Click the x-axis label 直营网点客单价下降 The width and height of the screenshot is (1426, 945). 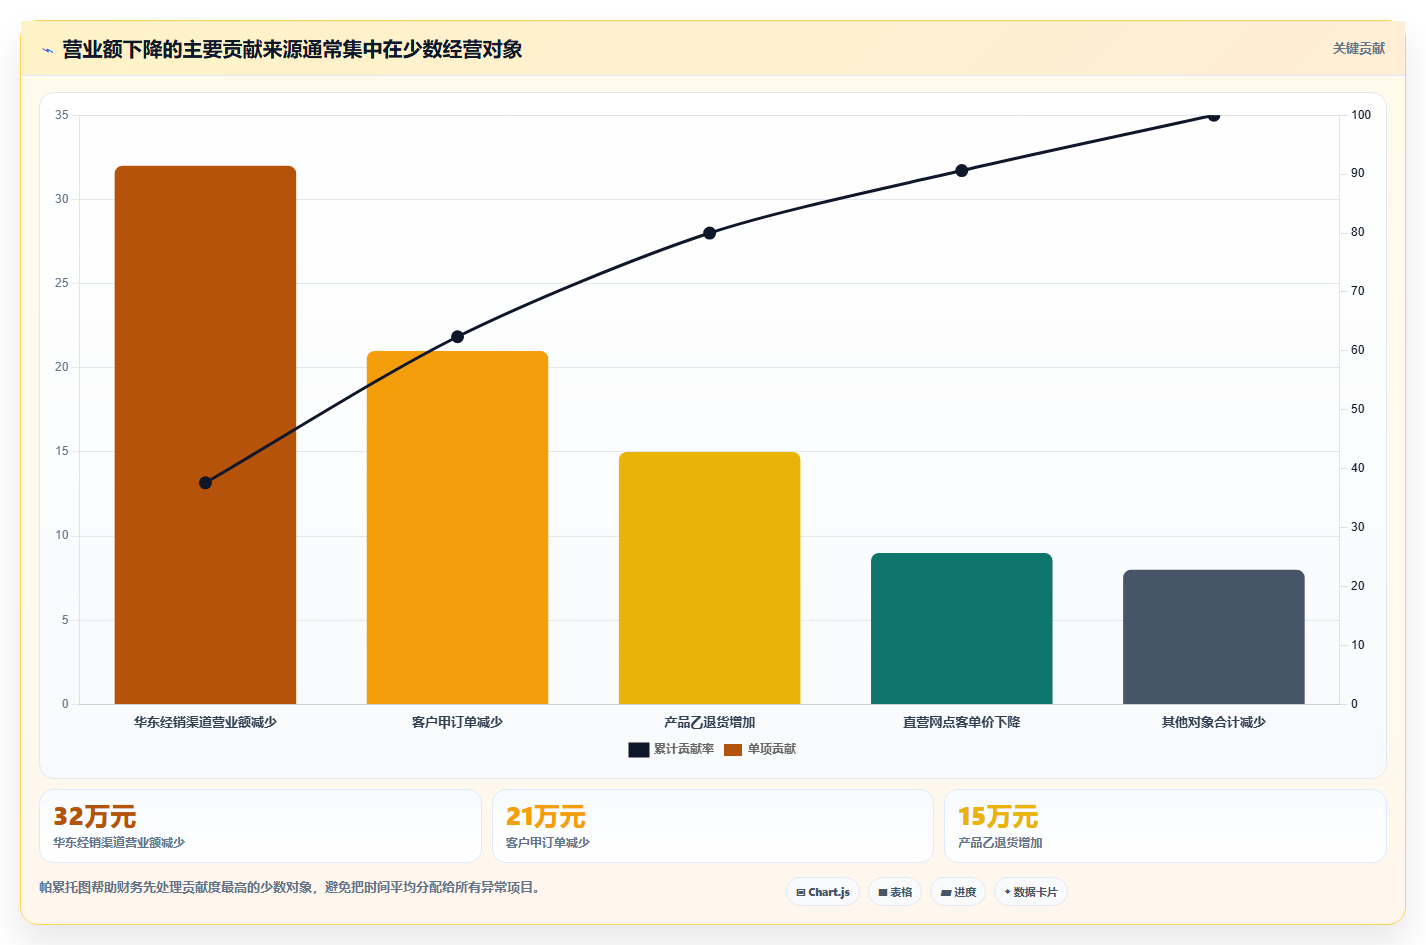961,722
